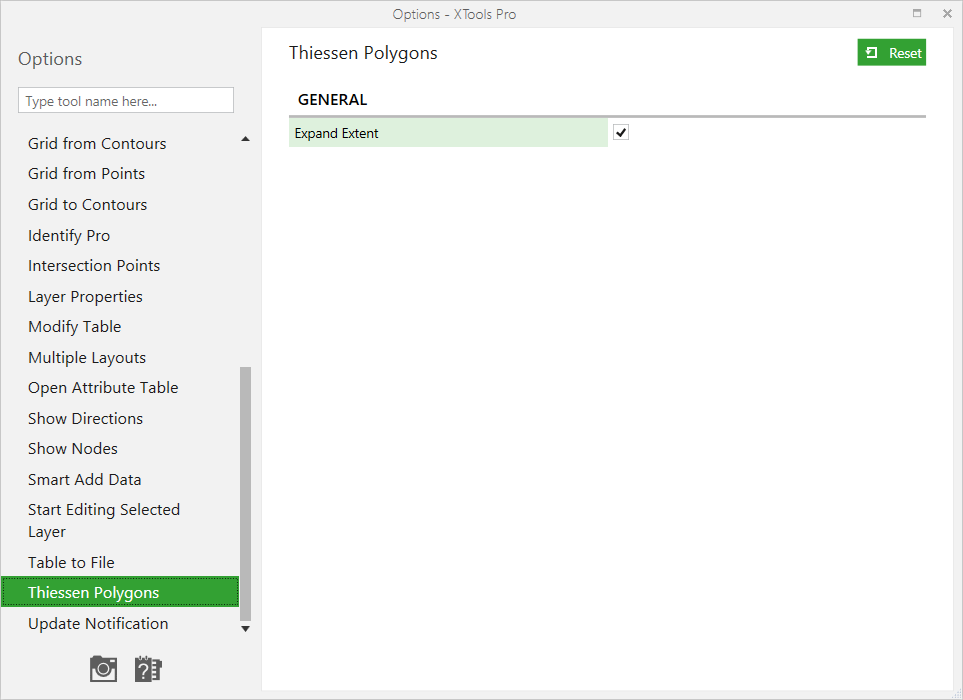Select Grid from Points option
The image size is (963, 700).
point(87,174)
